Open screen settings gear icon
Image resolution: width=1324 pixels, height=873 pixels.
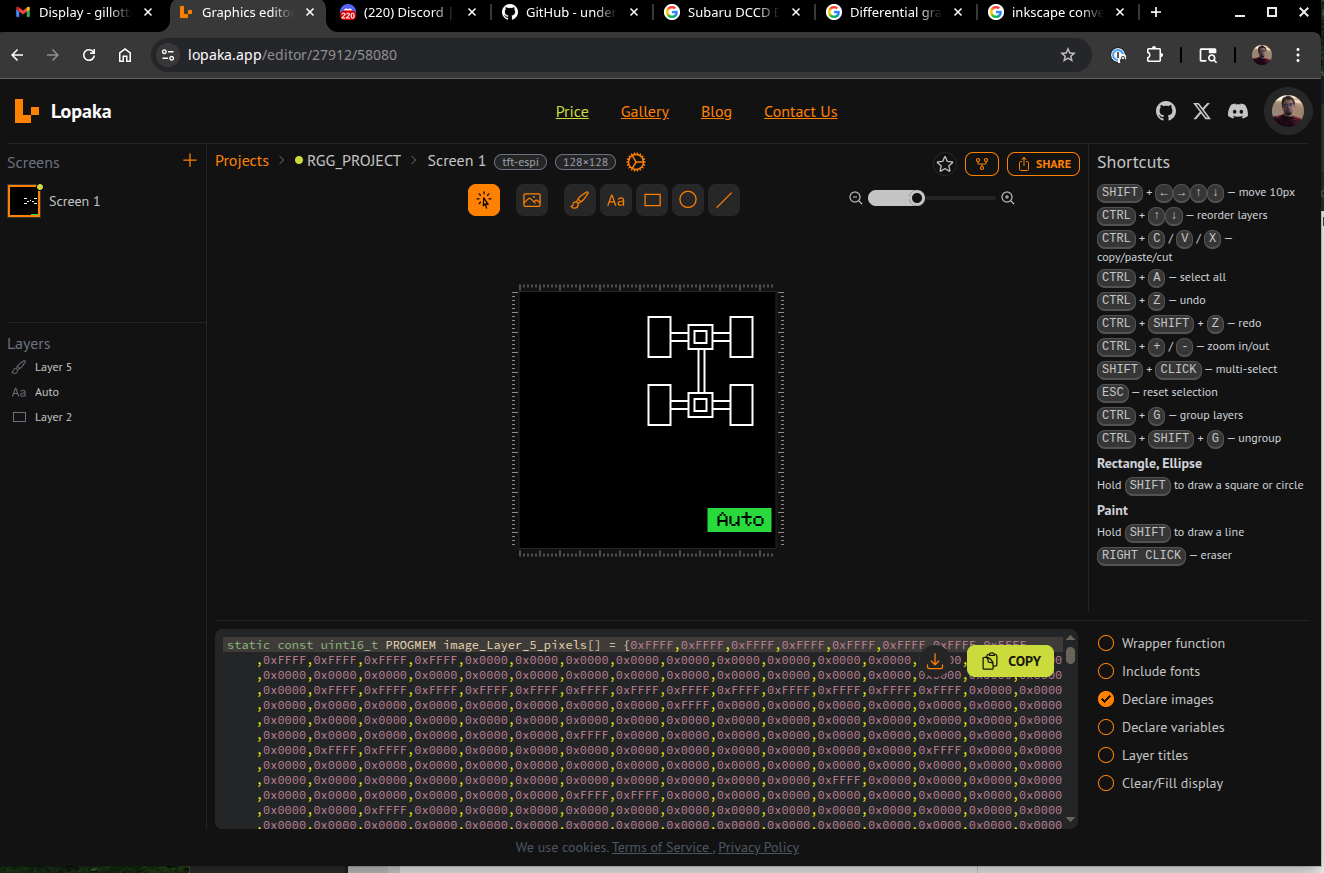(x=636, y=162)
